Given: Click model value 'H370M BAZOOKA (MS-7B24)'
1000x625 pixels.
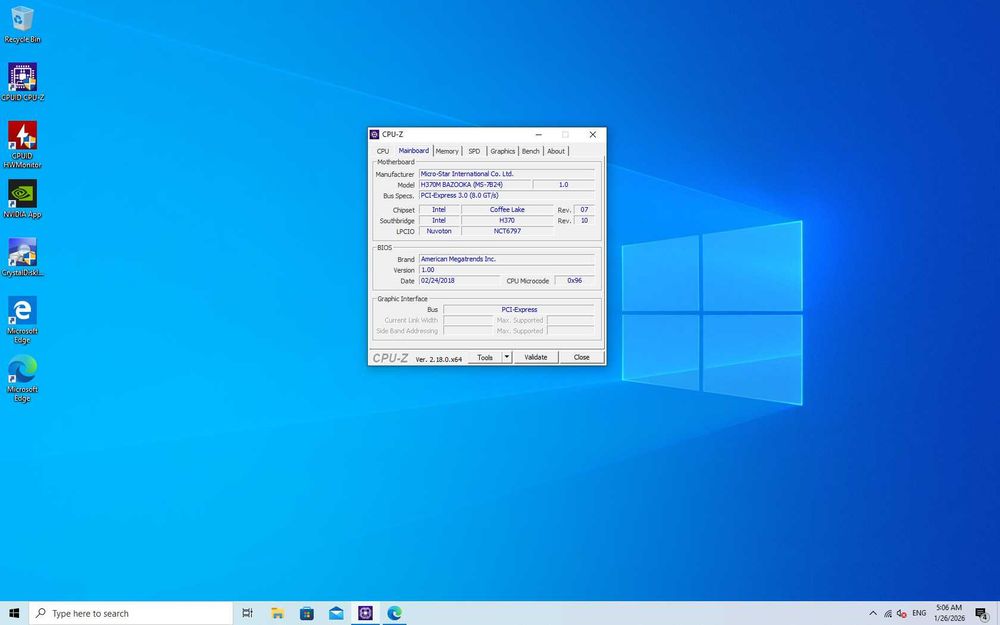Looking at the screenshot, I should click(474, 184).
